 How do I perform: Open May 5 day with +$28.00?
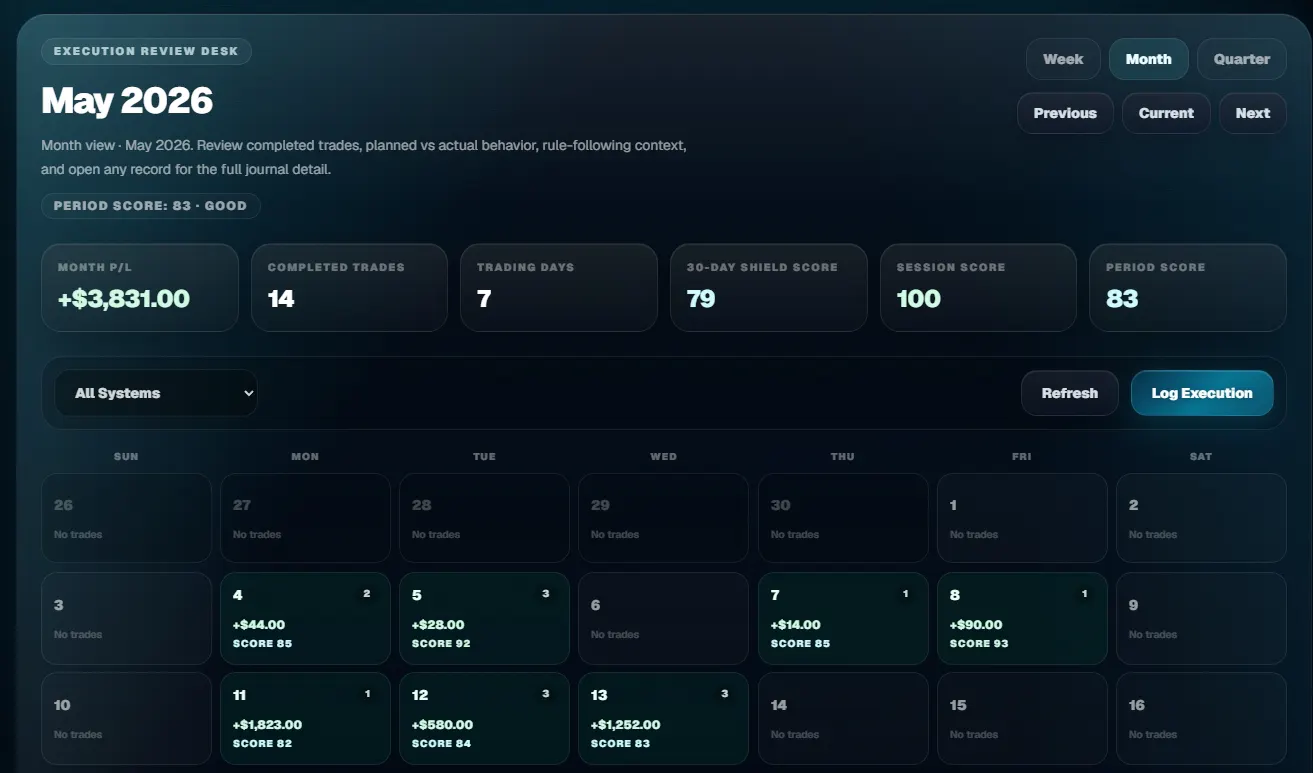click(484, 618)
